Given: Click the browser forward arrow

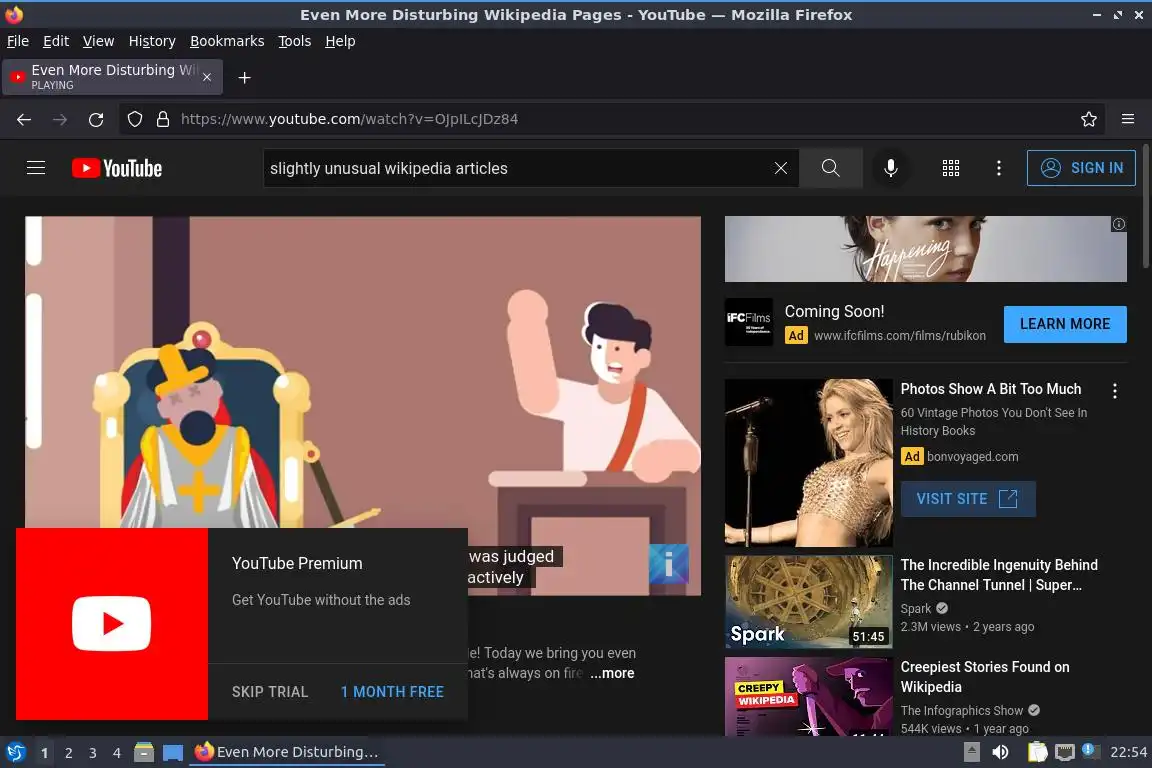Looking at the screenshot, I should pos(60,119).
